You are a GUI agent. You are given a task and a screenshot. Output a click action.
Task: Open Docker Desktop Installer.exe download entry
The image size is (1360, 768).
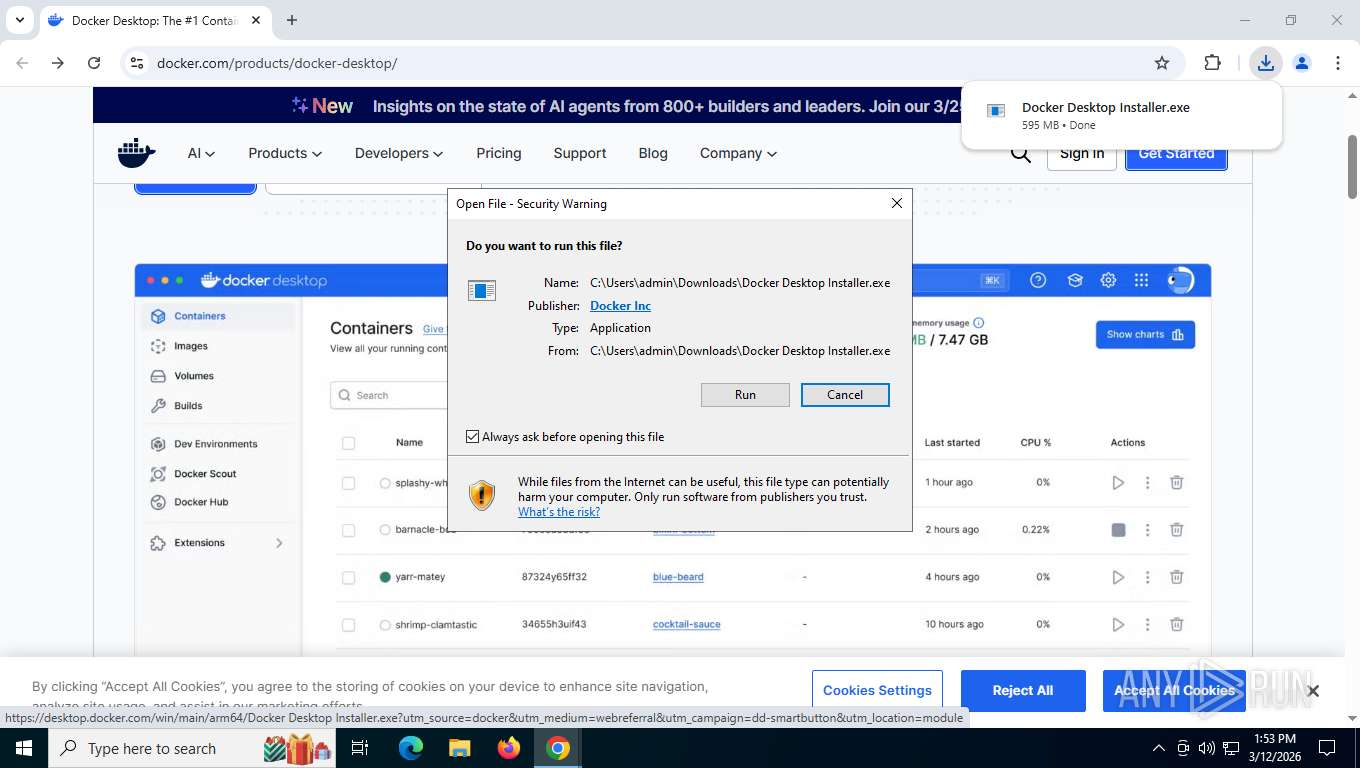tap(1122, 115)
